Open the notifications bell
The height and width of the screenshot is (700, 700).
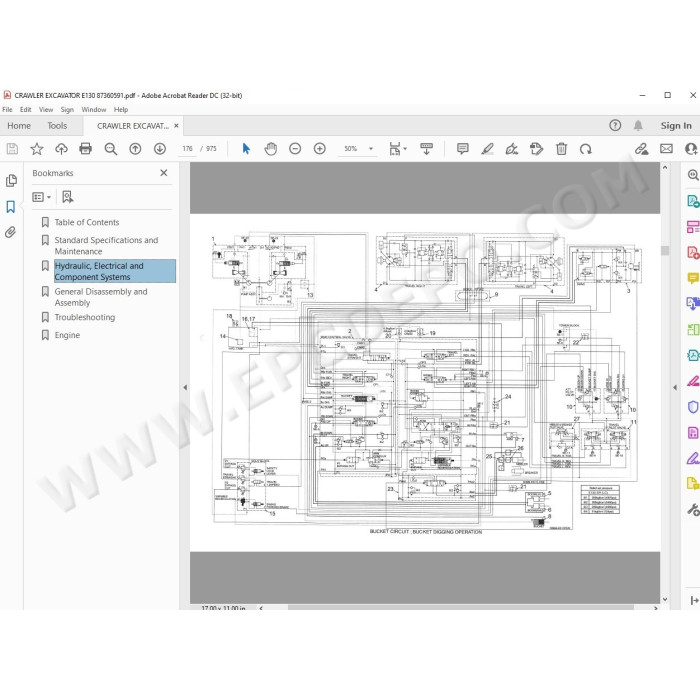(638, 125)
